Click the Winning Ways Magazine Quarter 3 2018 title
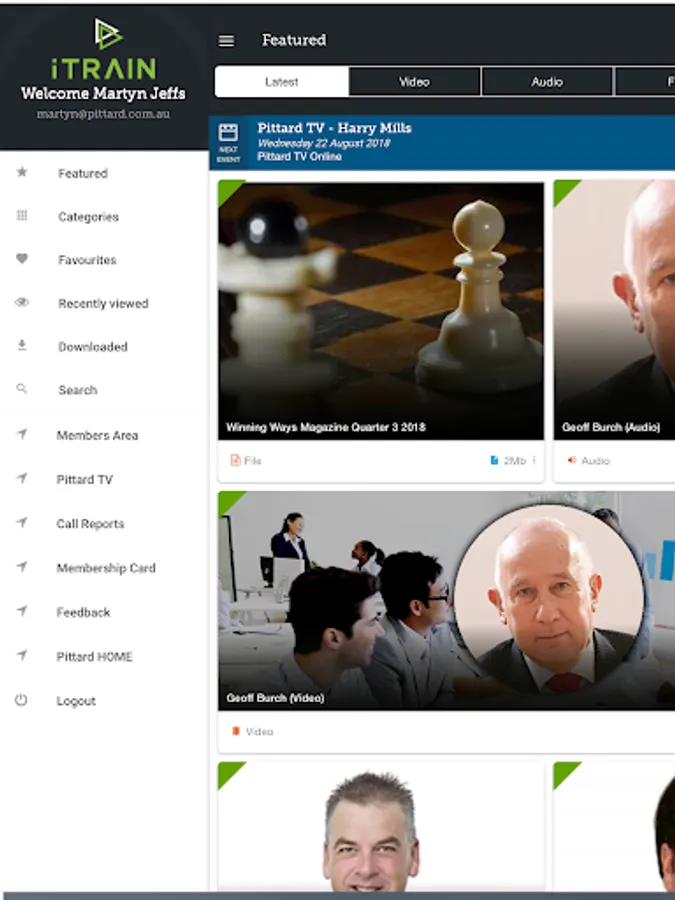This screenshot has width=675, height=900. (x=325, y=427)
